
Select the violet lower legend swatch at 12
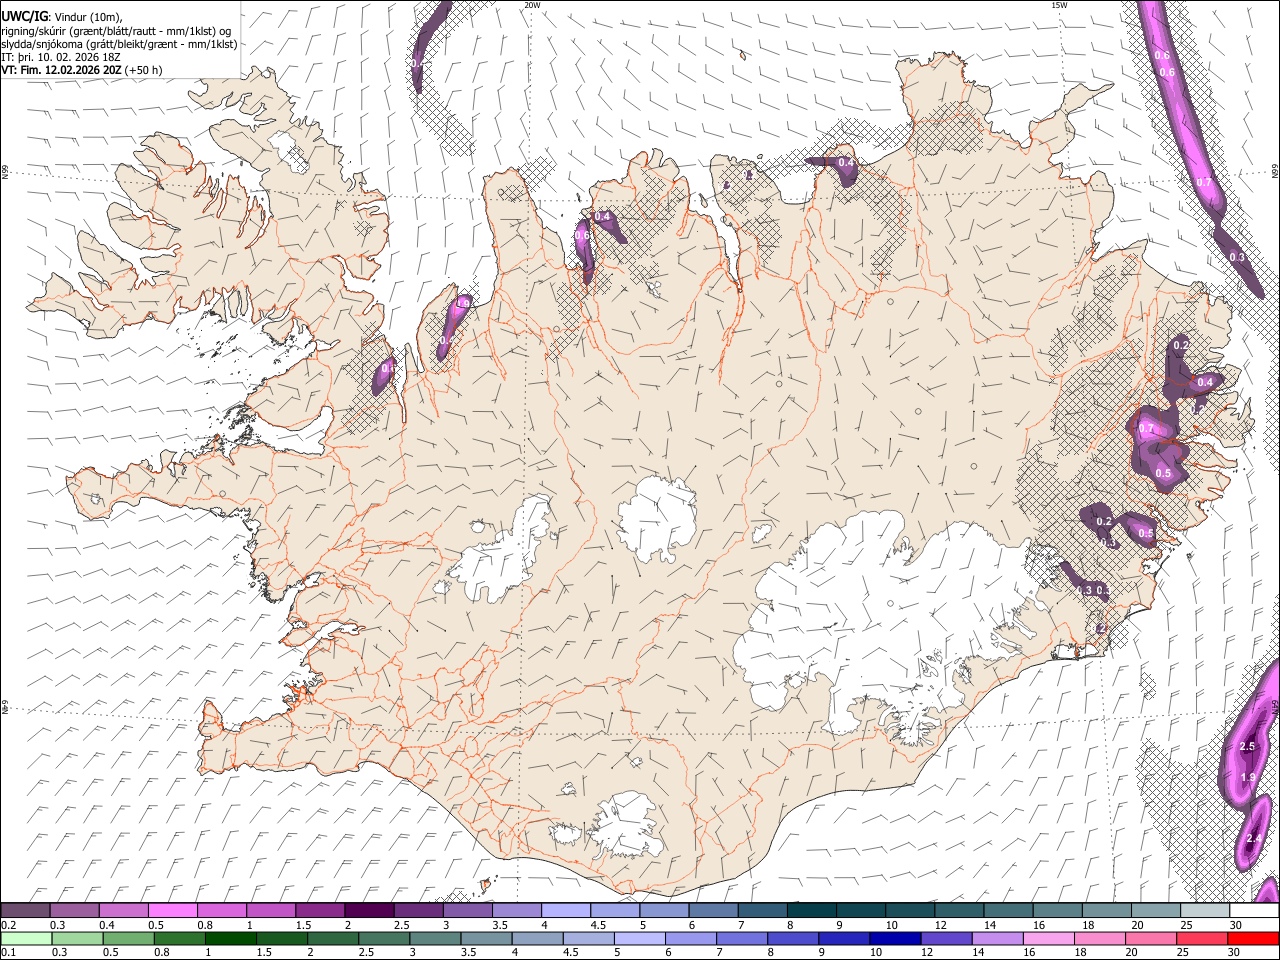pyautogui.click(x=945, y=938)
